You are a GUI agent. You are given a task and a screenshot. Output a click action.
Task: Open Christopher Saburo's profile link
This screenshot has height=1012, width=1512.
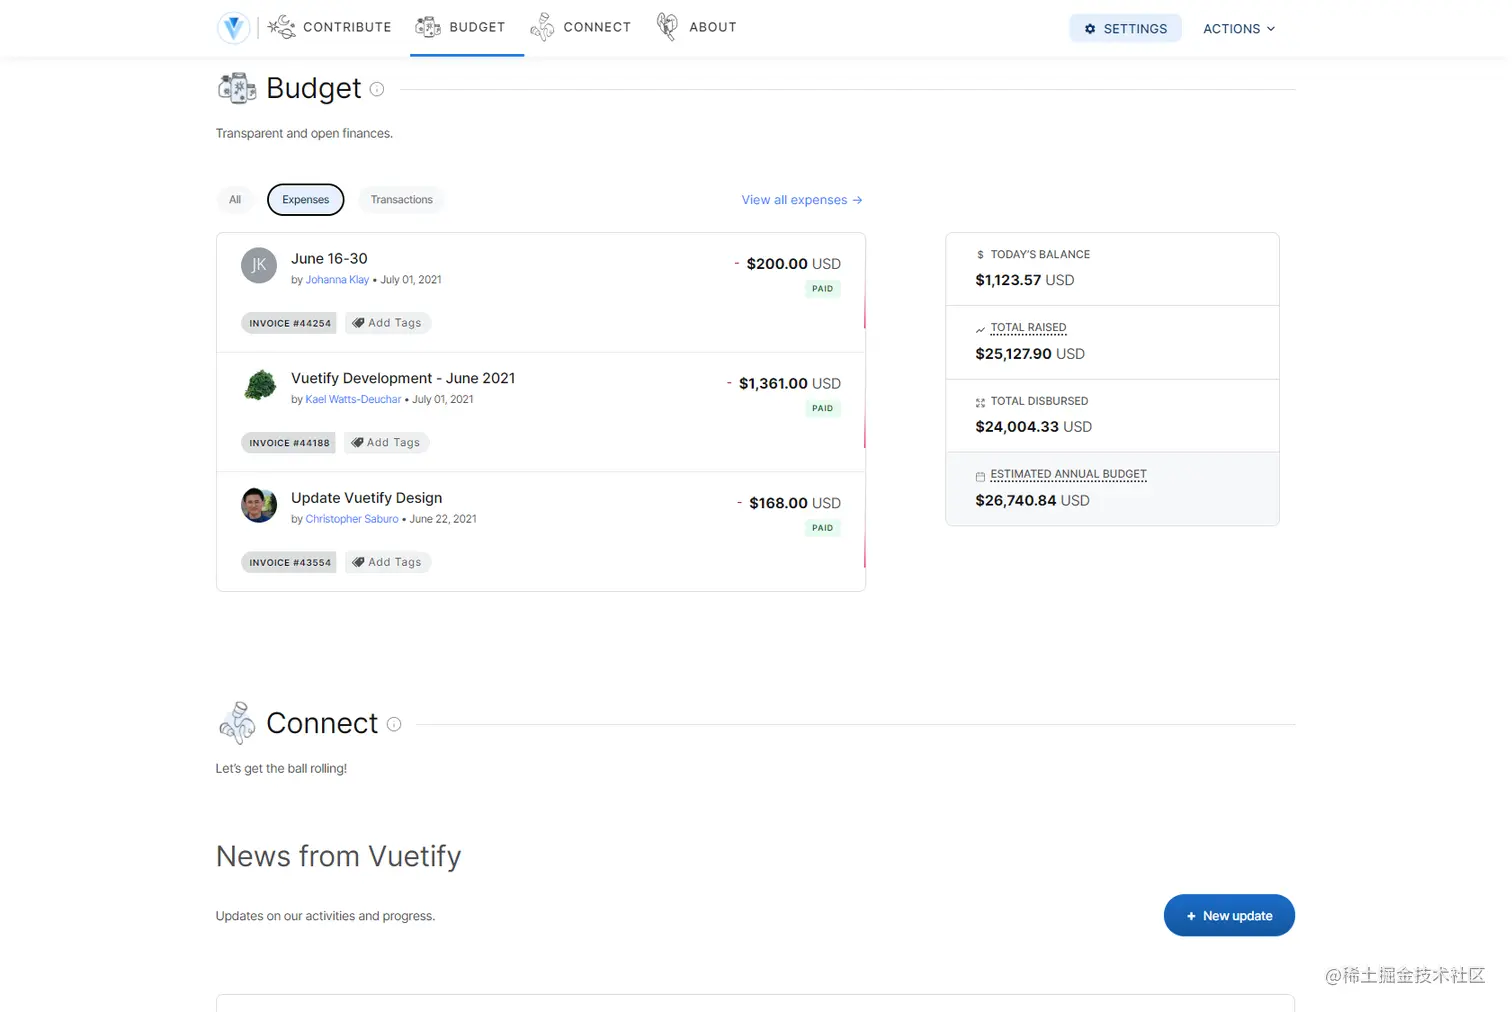click(352, 519)
